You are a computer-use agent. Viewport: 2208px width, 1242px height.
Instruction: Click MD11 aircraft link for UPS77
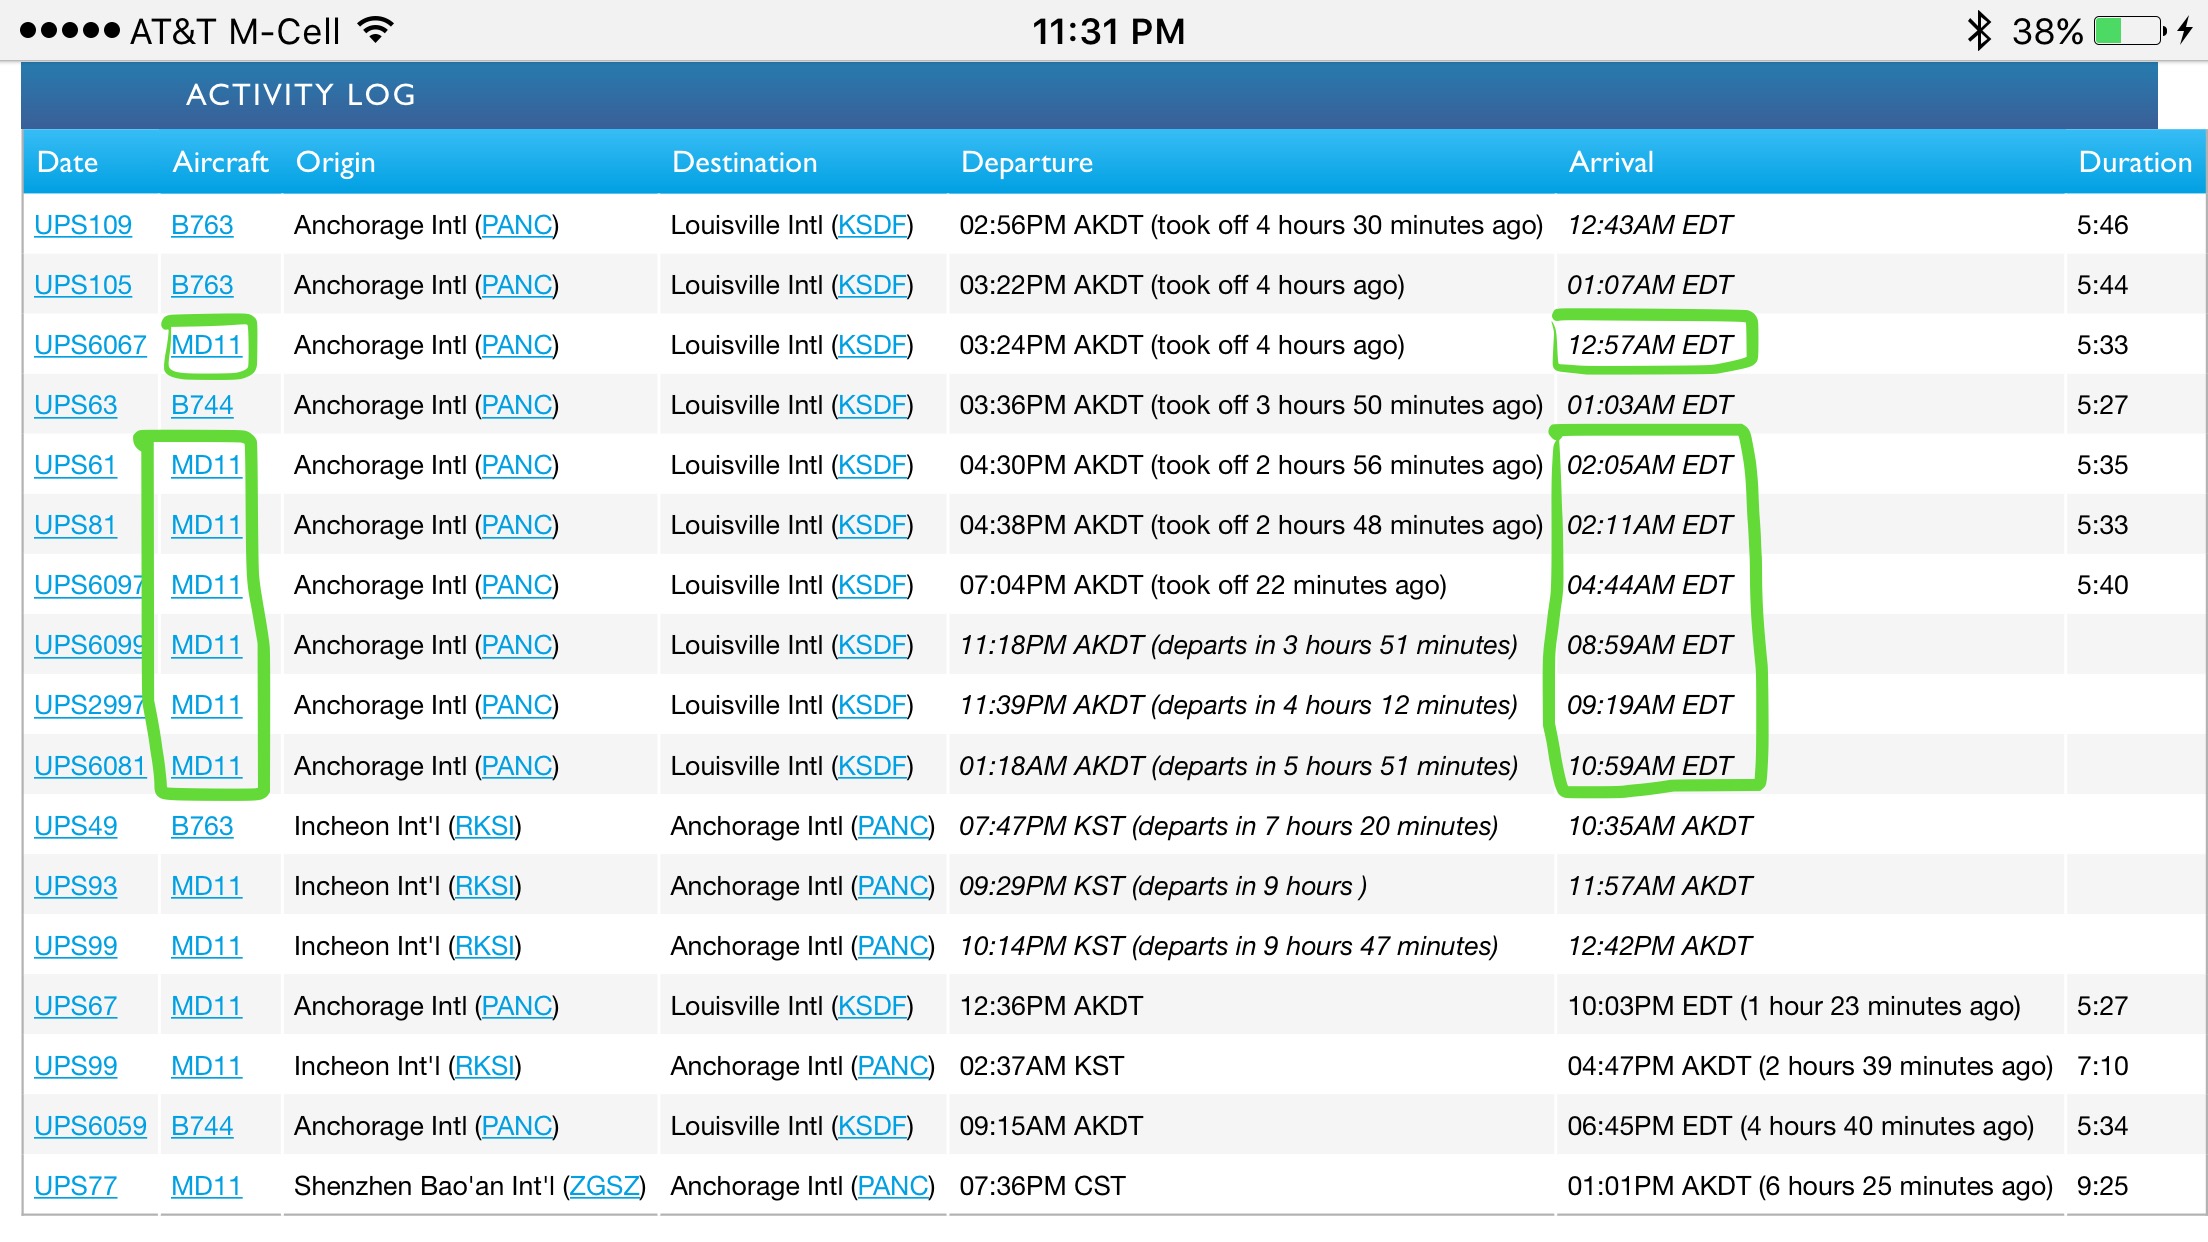click(206, 1186)
